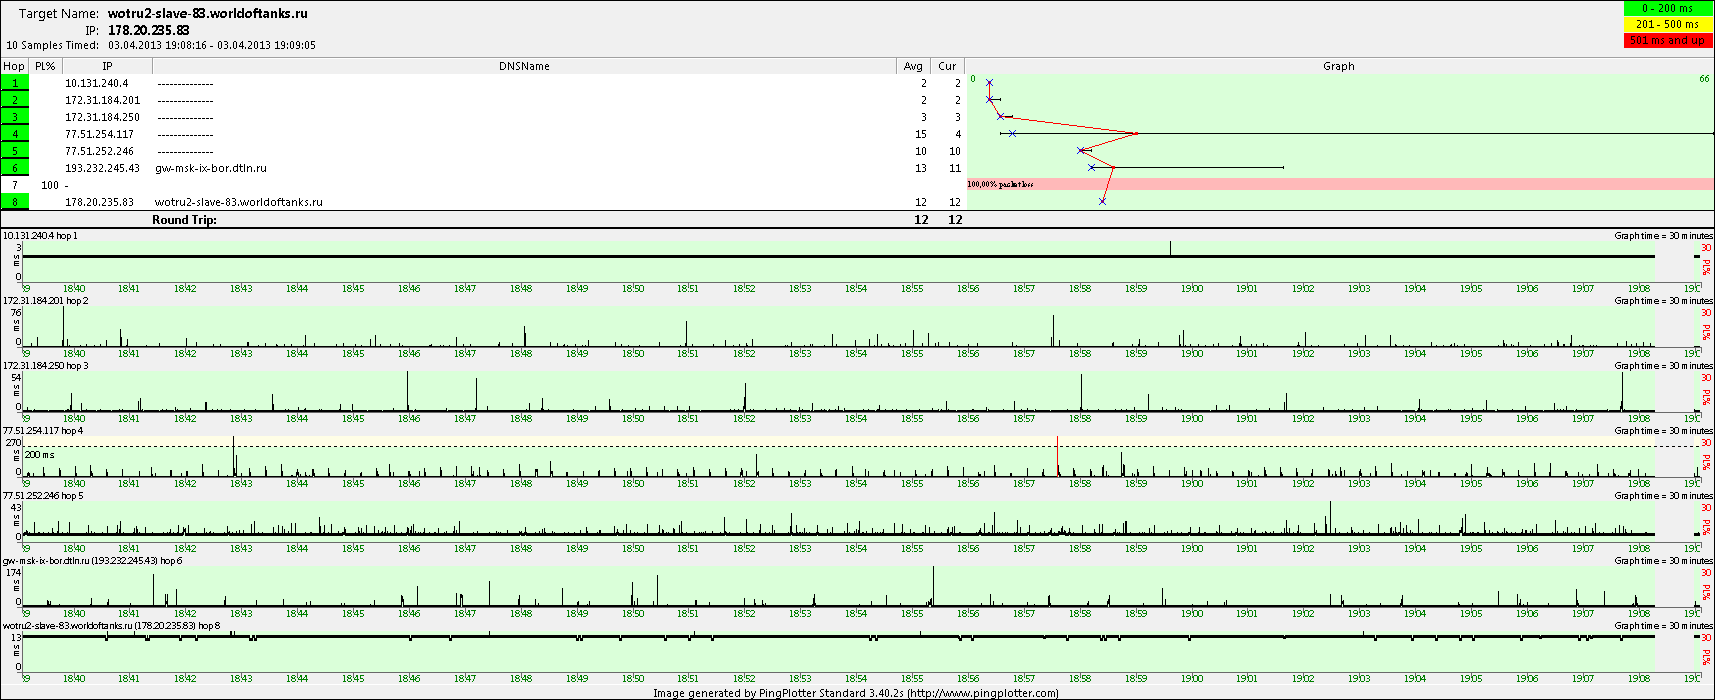Image resolution: width=1715 pixels, height=700 pixels.
Task: Click the pink 100% packet loss bar
Action: [x=1340, y=184]
